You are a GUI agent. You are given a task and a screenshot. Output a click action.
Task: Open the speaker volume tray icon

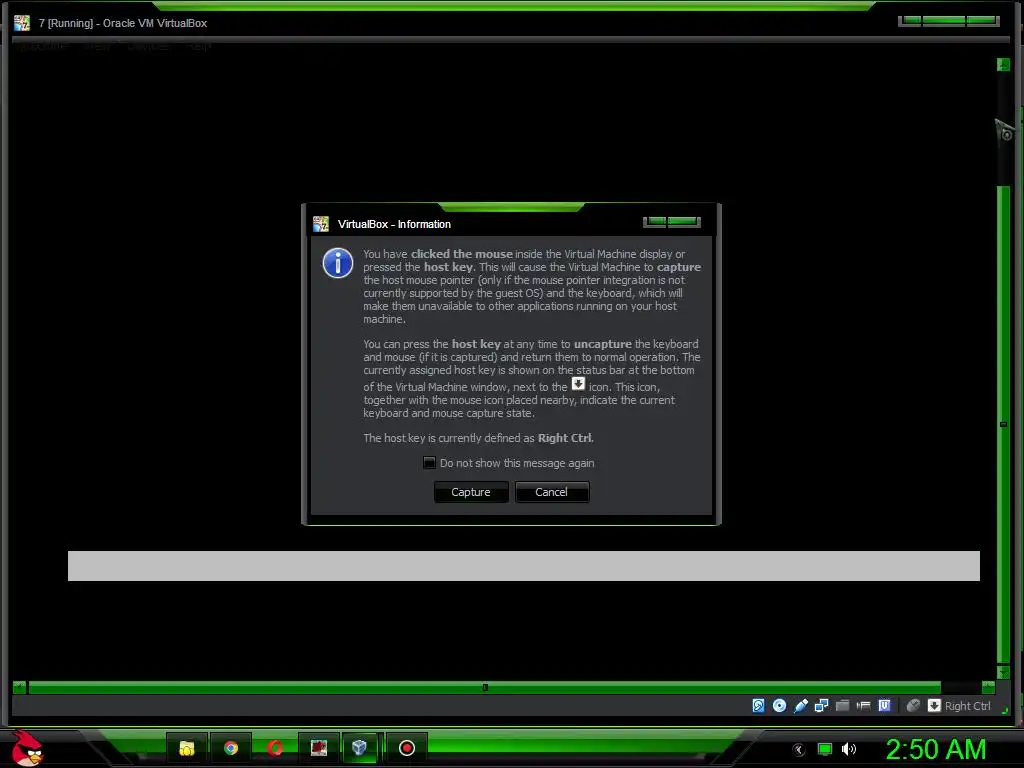tap(848, 749)
